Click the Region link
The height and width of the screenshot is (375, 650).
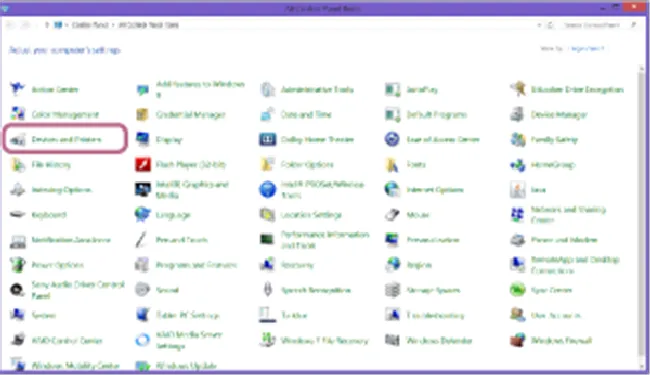pyautogui.click(x=419, y=265)
